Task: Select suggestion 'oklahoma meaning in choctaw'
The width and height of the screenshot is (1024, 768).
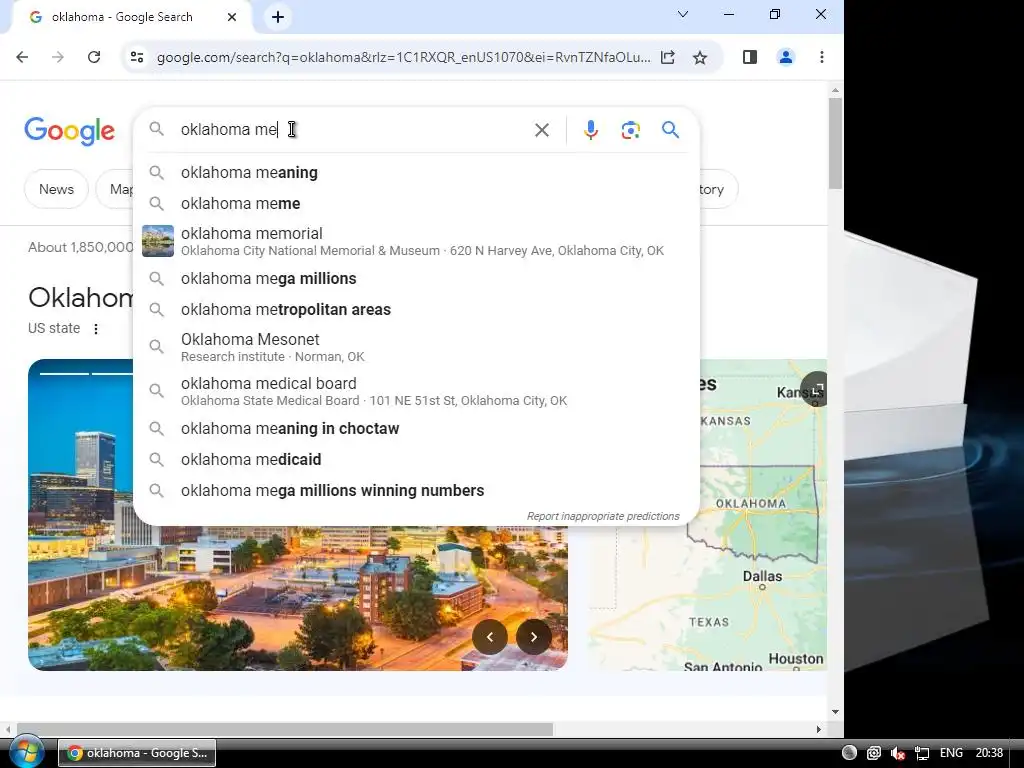Action: tap(416, 428)
